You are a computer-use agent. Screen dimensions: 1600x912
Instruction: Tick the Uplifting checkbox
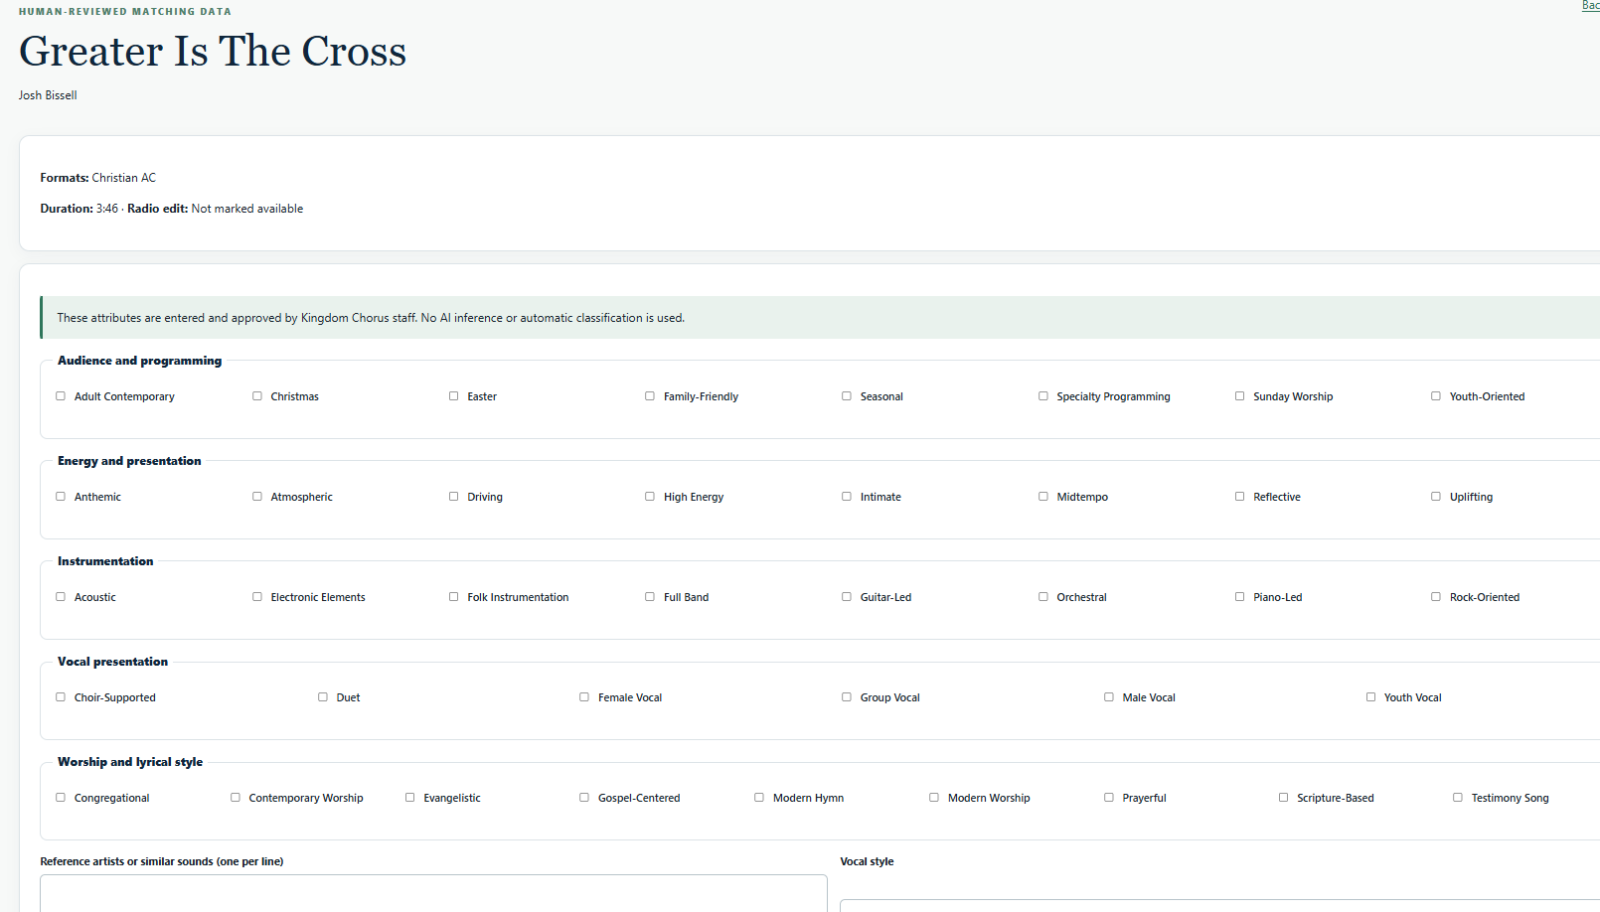tap(1436, 496)
